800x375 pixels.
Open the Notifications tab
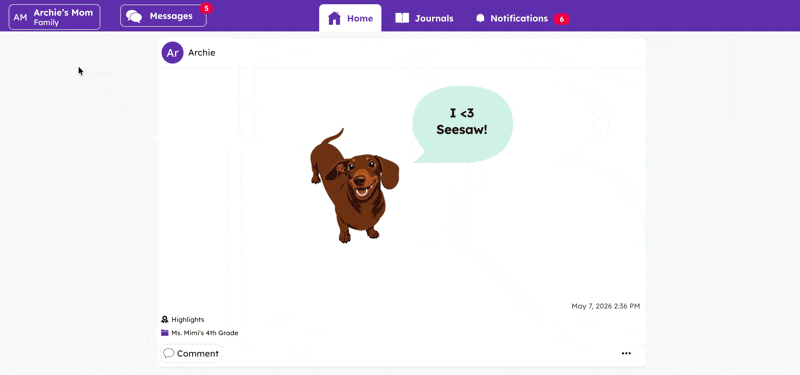pos(522,18)
